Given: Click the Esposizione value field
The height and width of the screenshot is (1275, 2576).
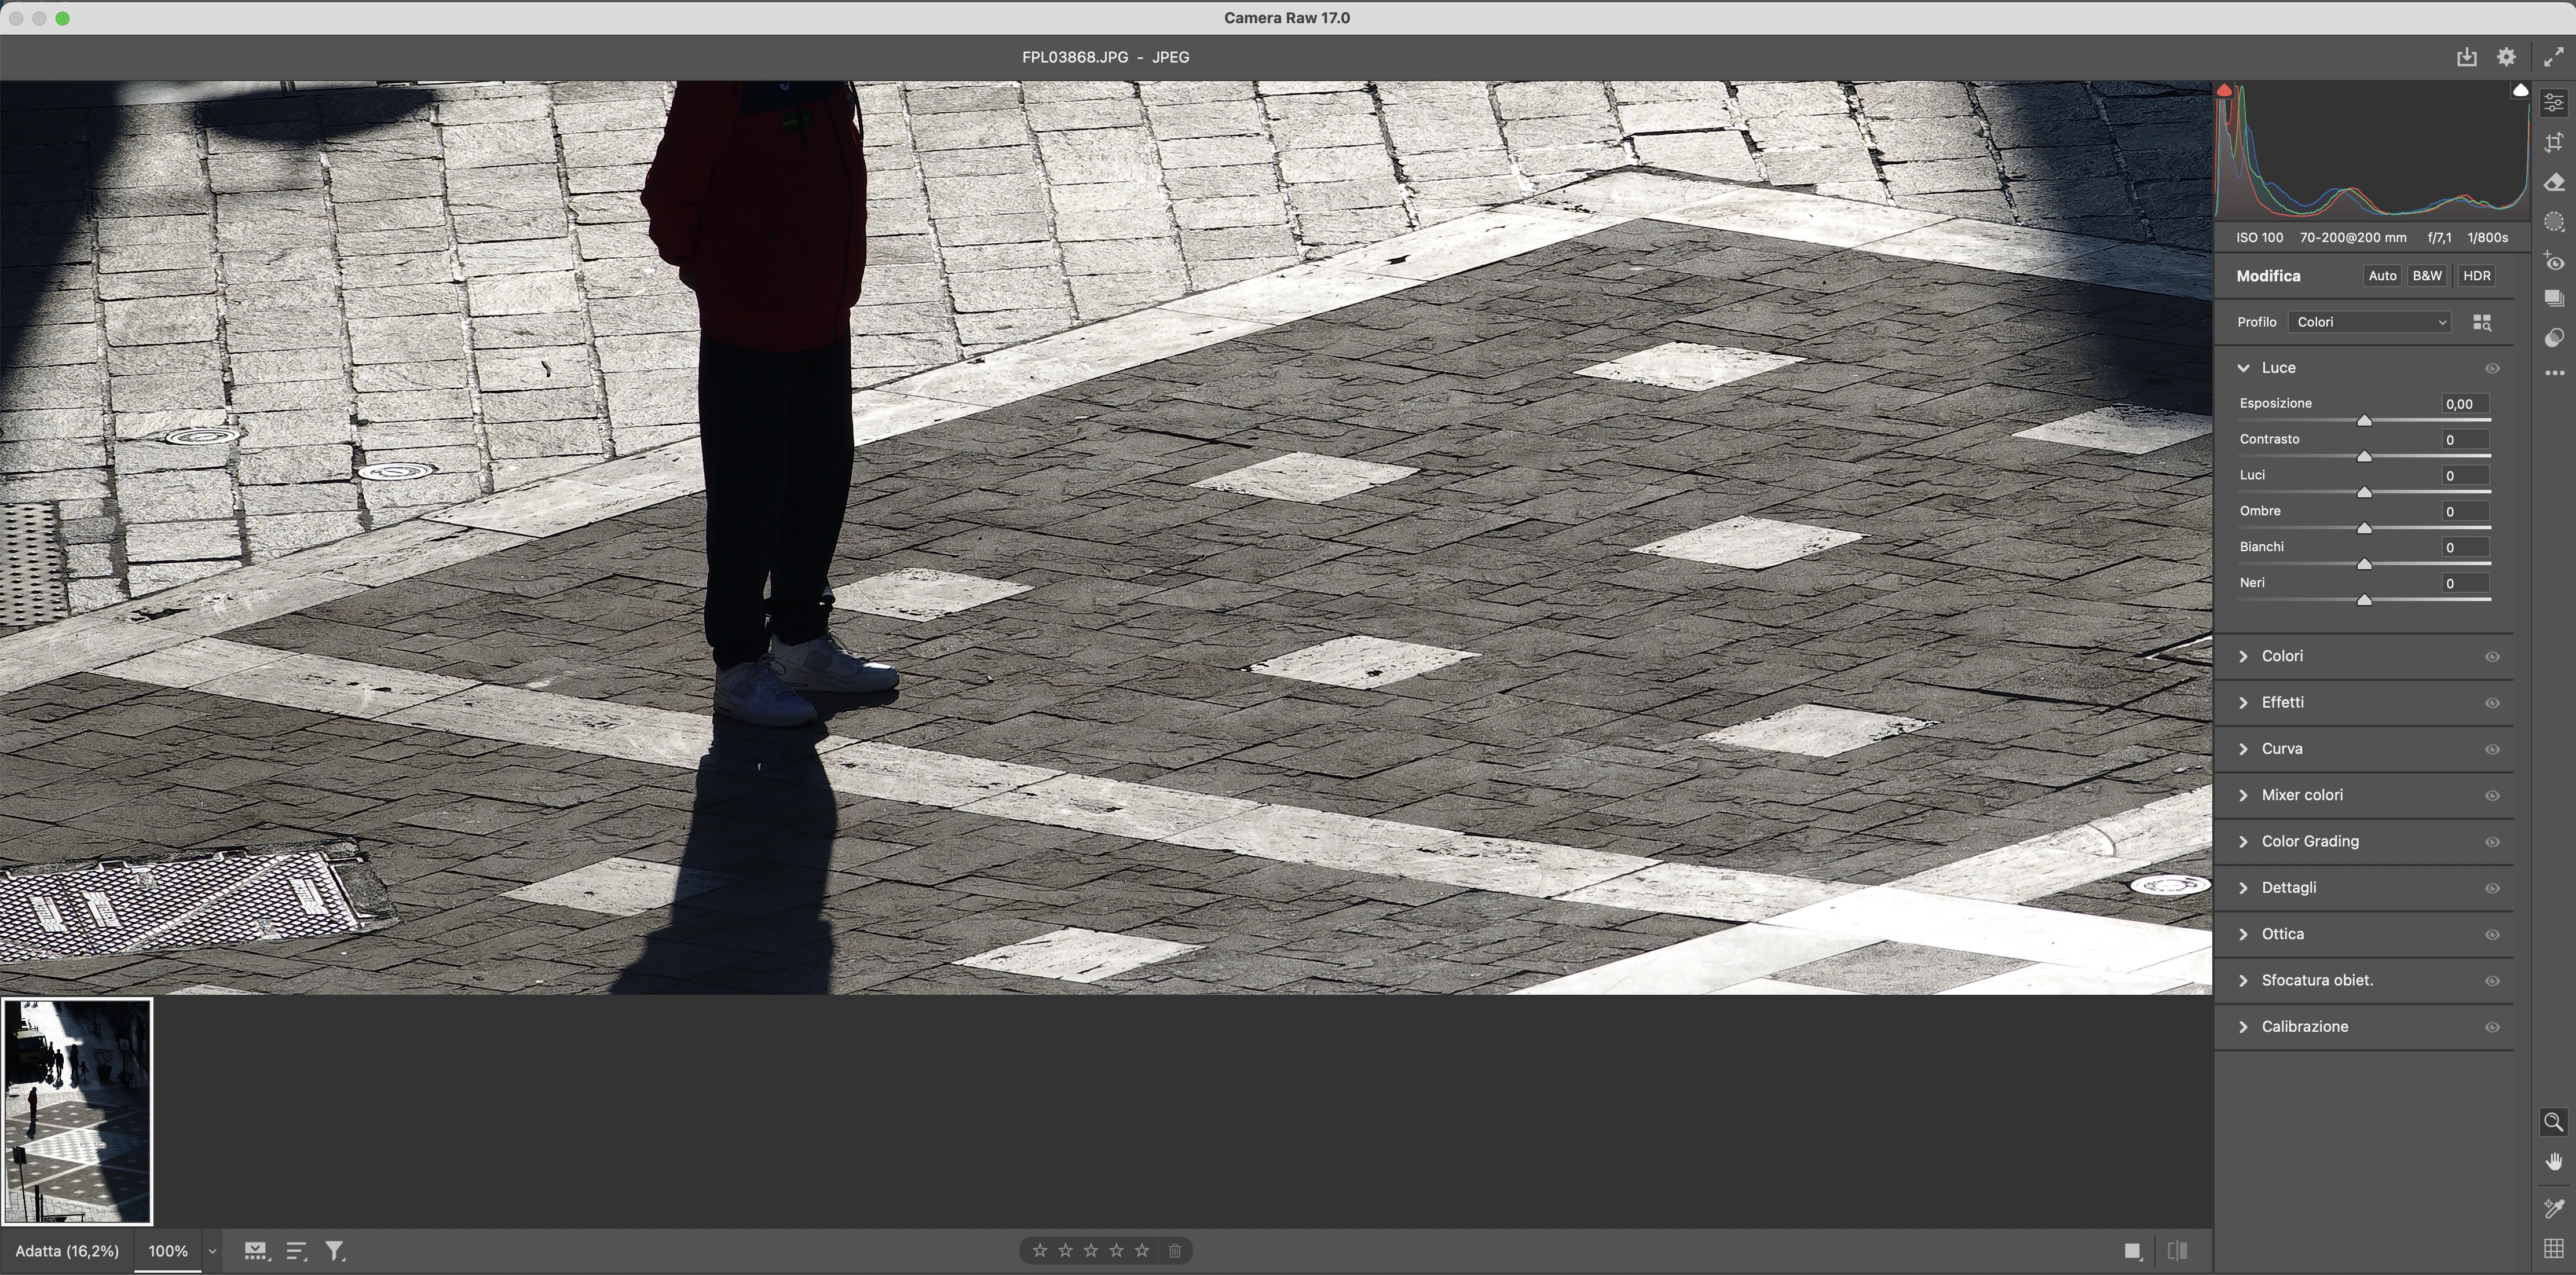Looking at the screenshot, I should 2465,404.
